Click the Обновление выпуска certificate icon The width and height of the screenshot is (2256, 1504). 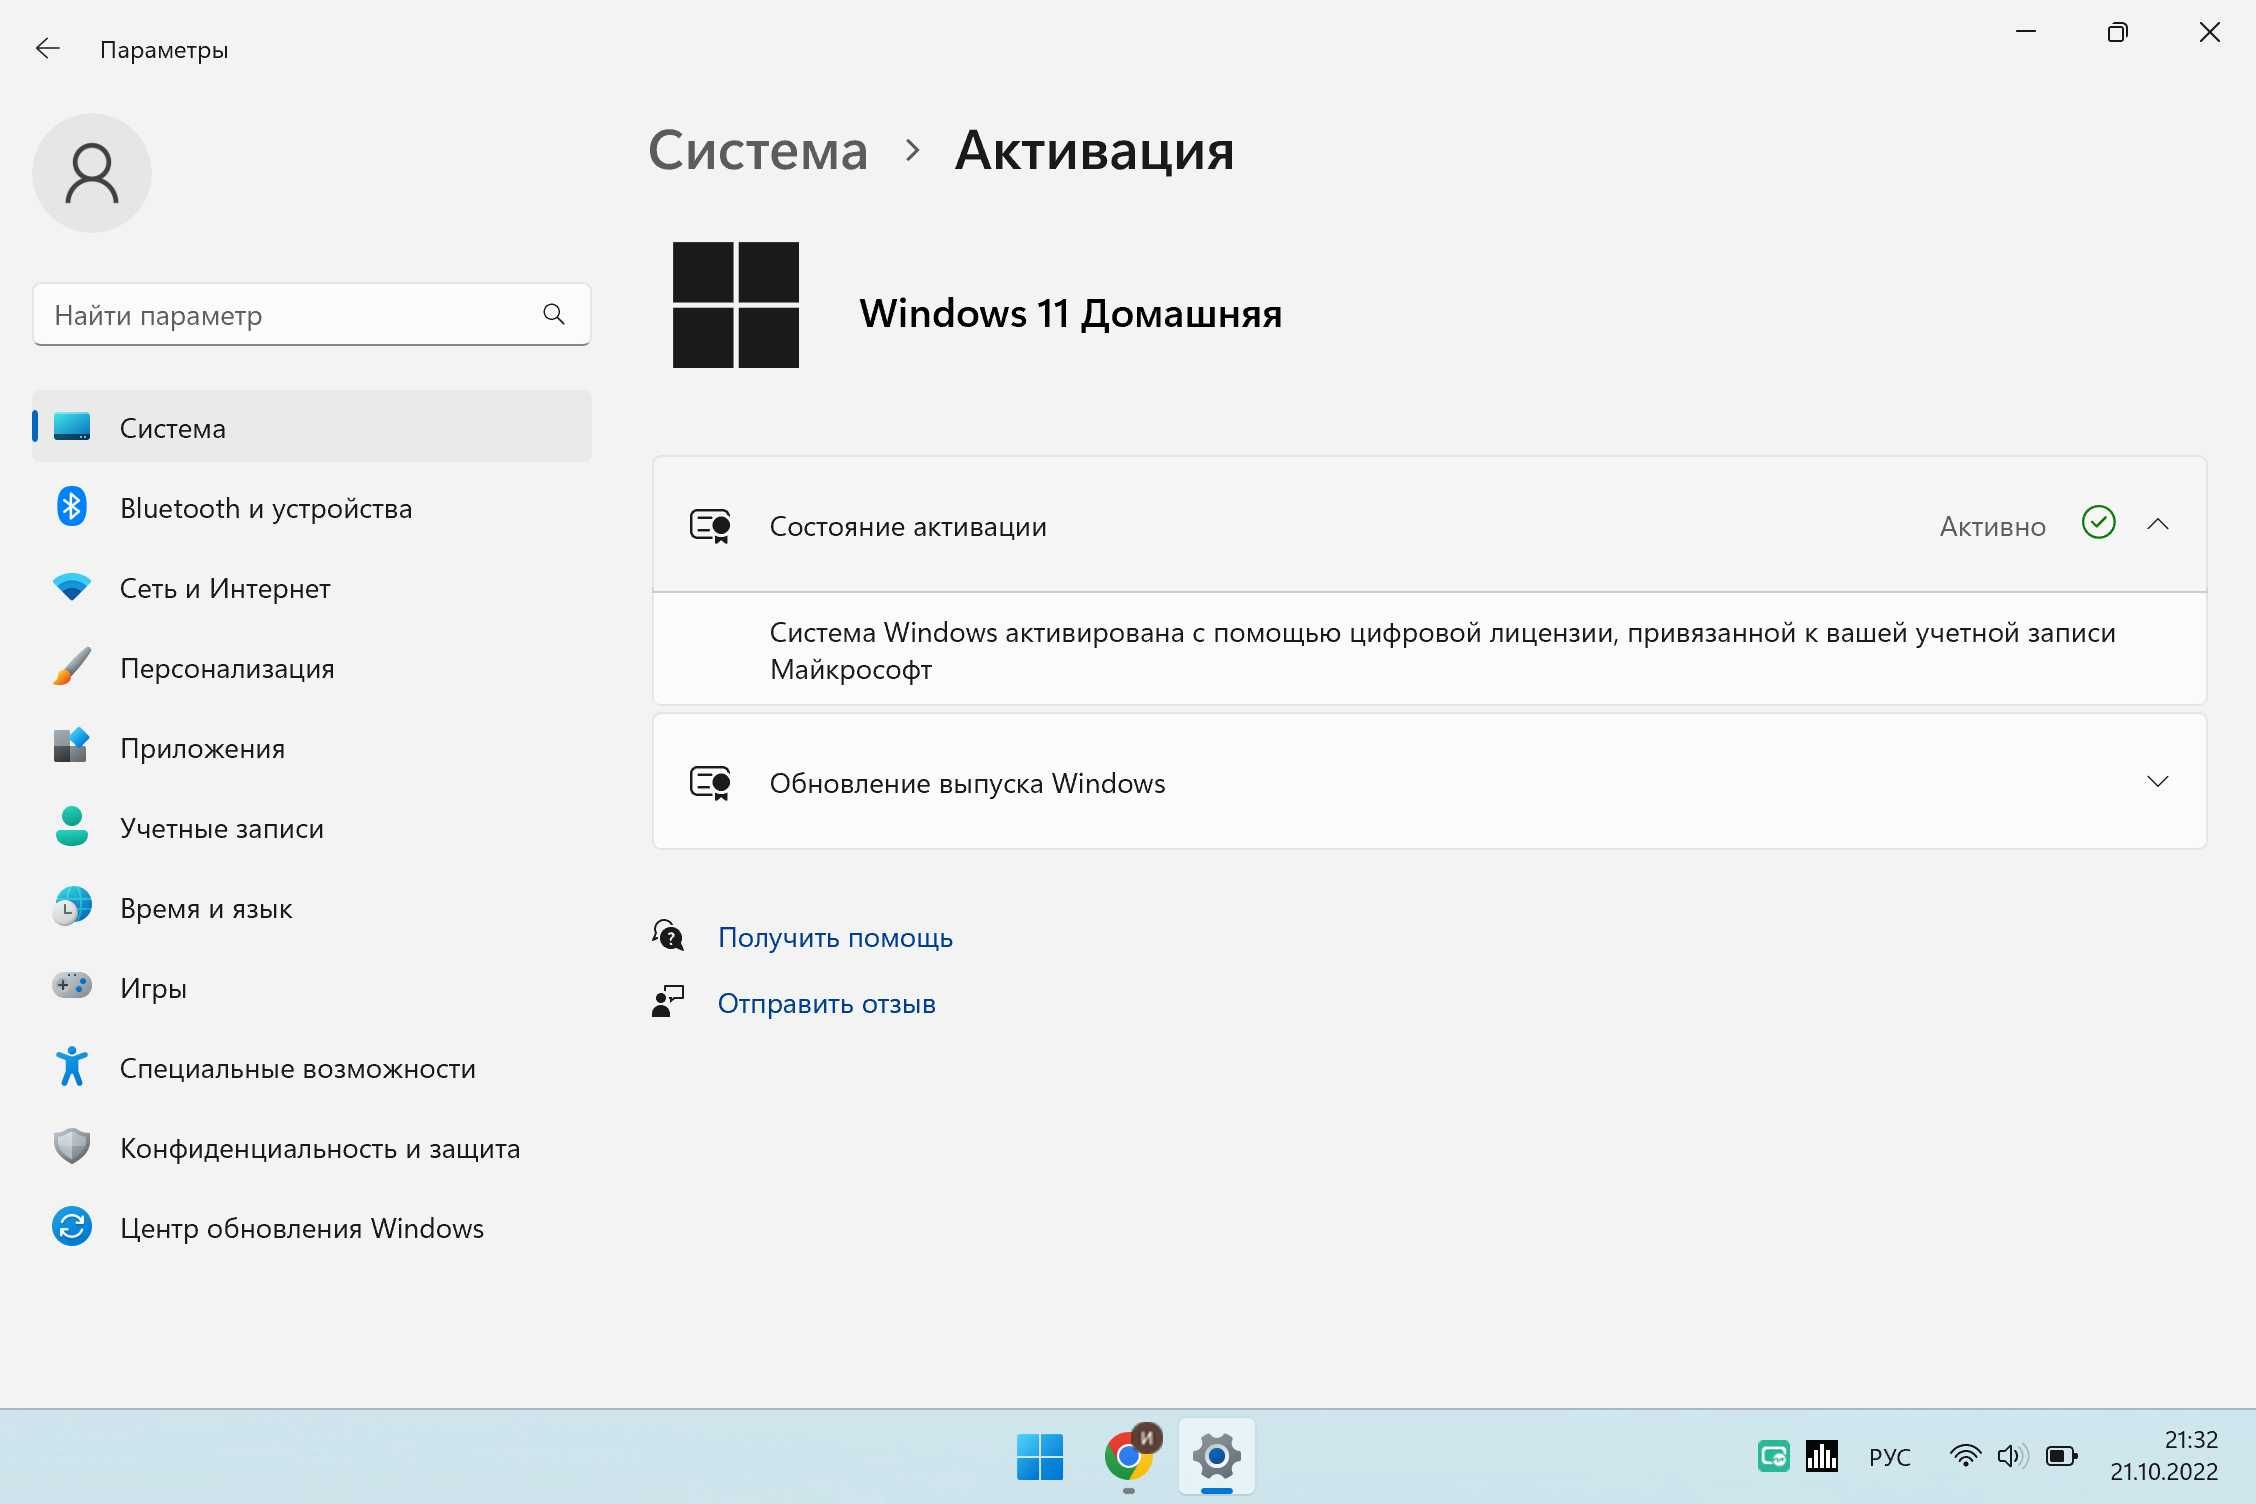pyautogui.click(x=710, y=783)
